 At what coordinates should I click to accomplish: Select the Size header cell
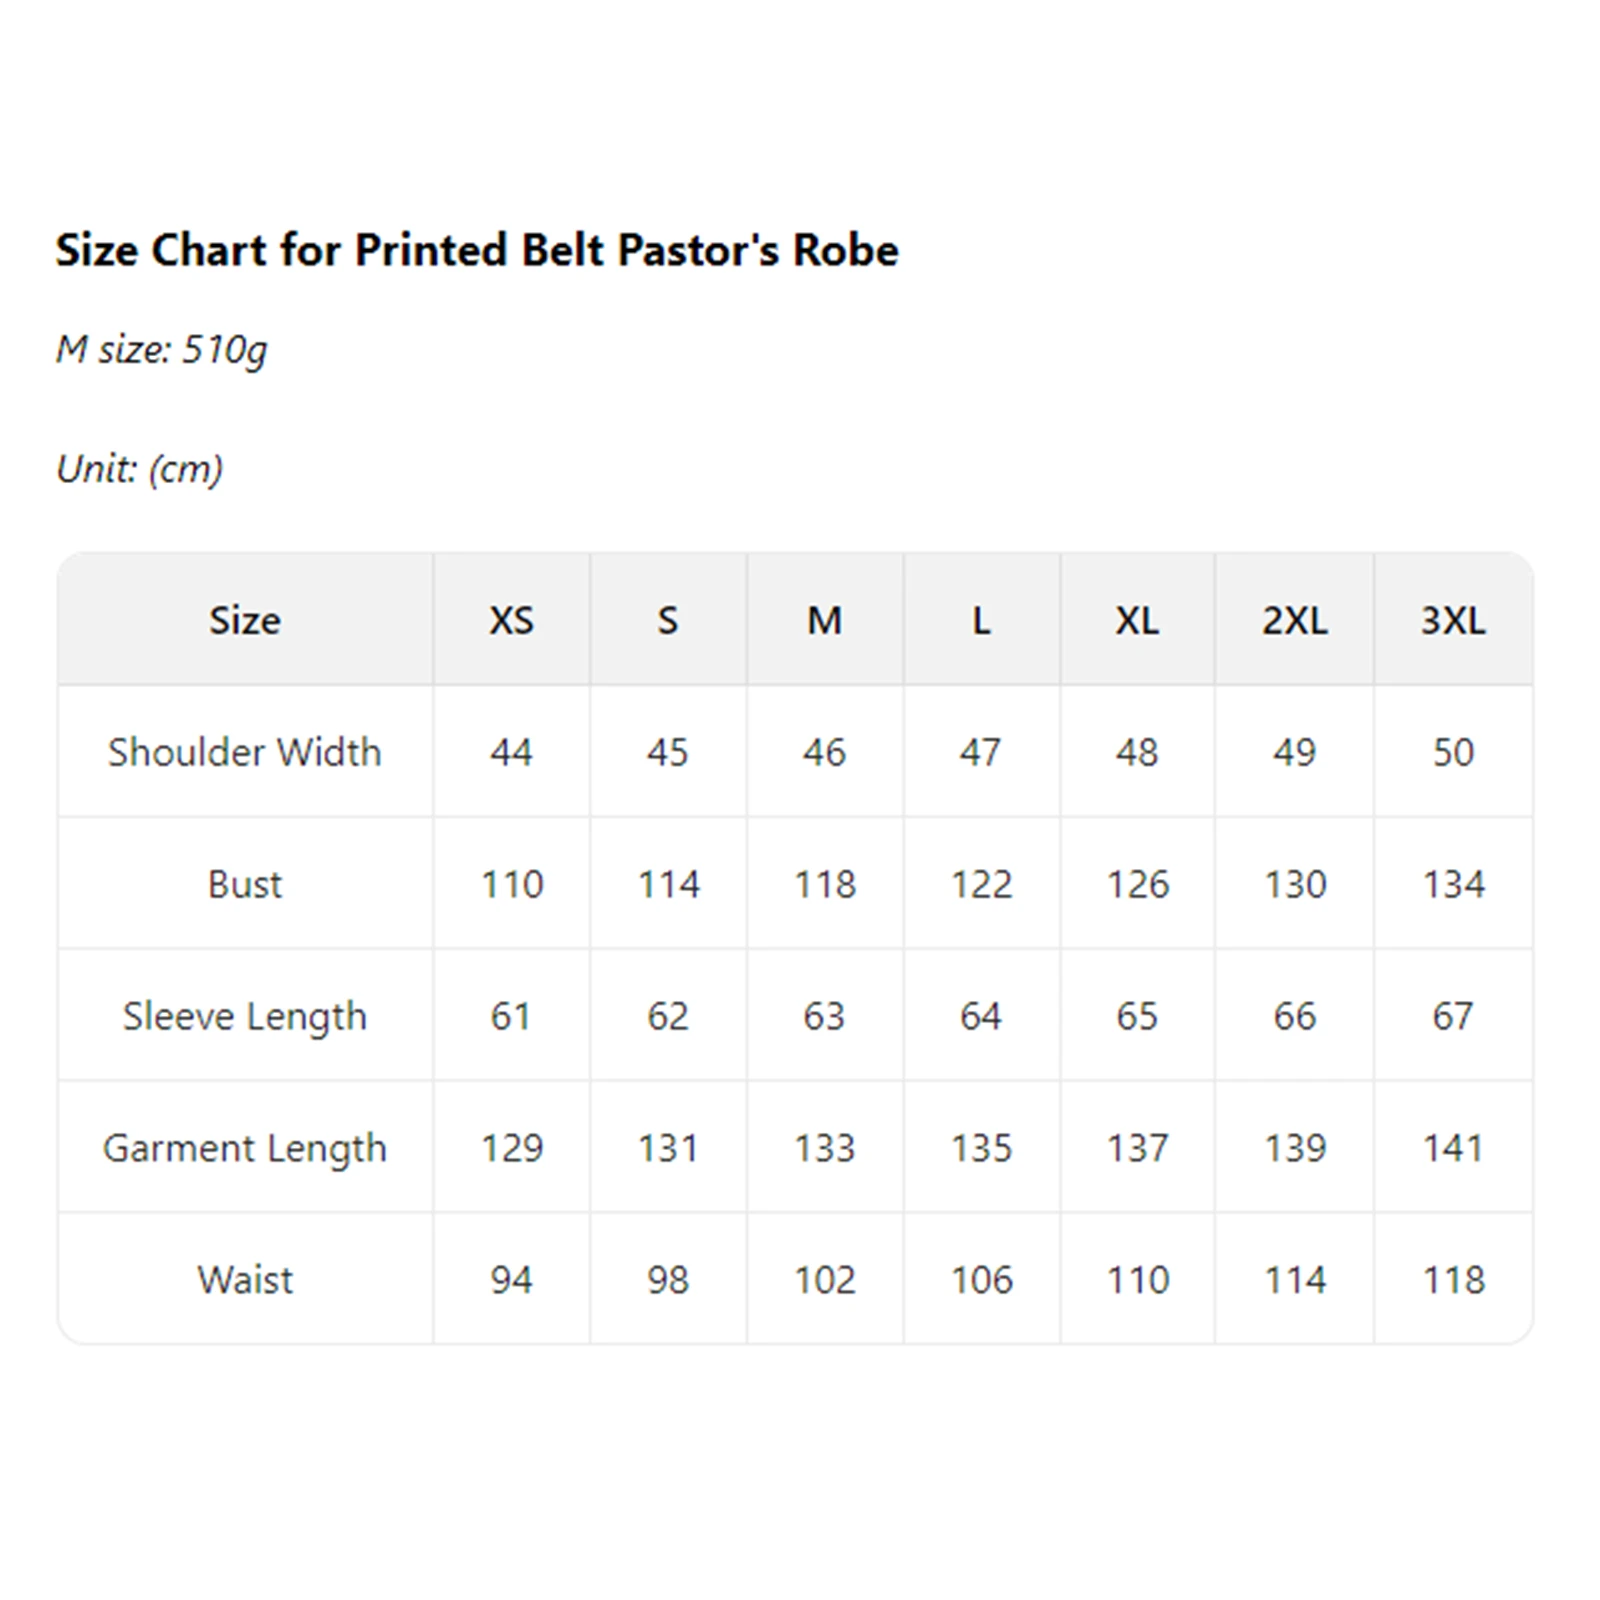245,621
